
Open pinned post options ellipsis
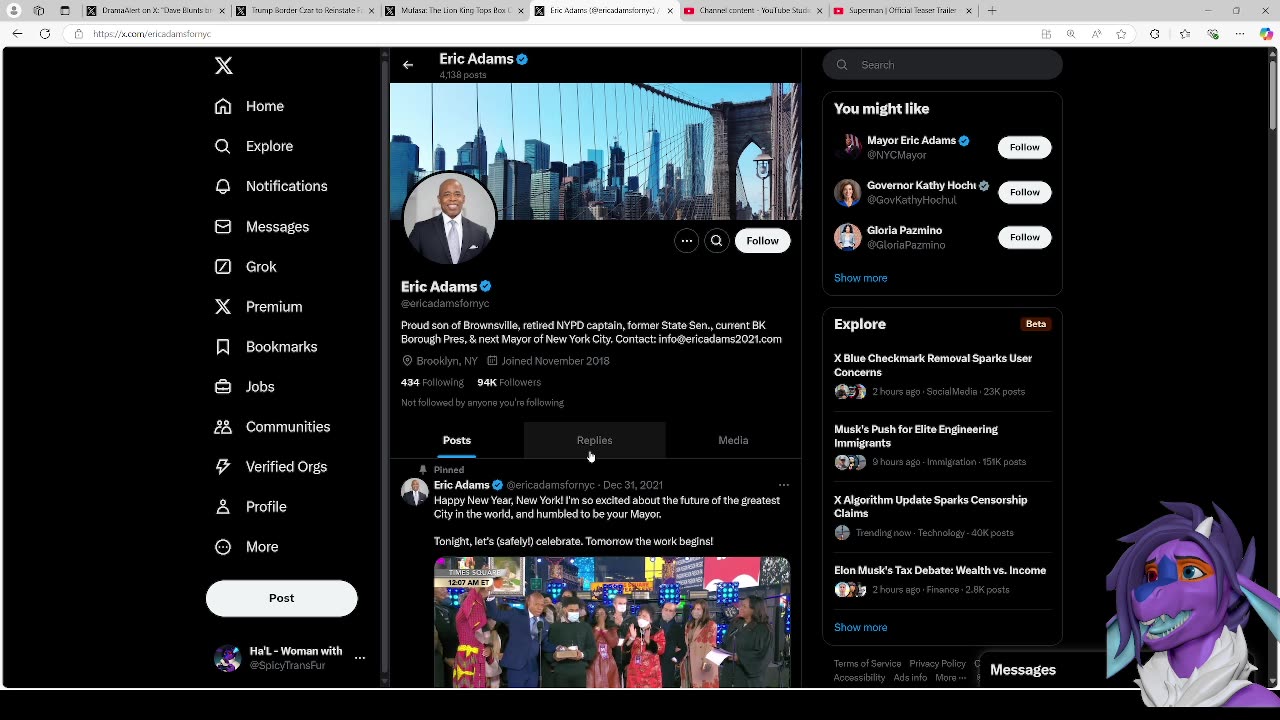coord(784,485)
